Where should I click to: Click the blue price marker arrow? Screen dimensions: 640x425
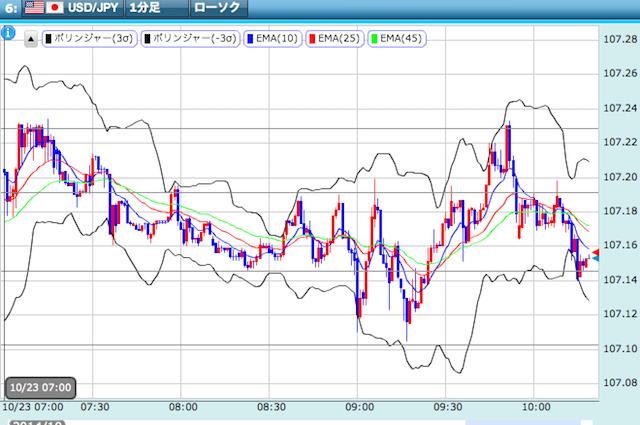tap(596, 258)
